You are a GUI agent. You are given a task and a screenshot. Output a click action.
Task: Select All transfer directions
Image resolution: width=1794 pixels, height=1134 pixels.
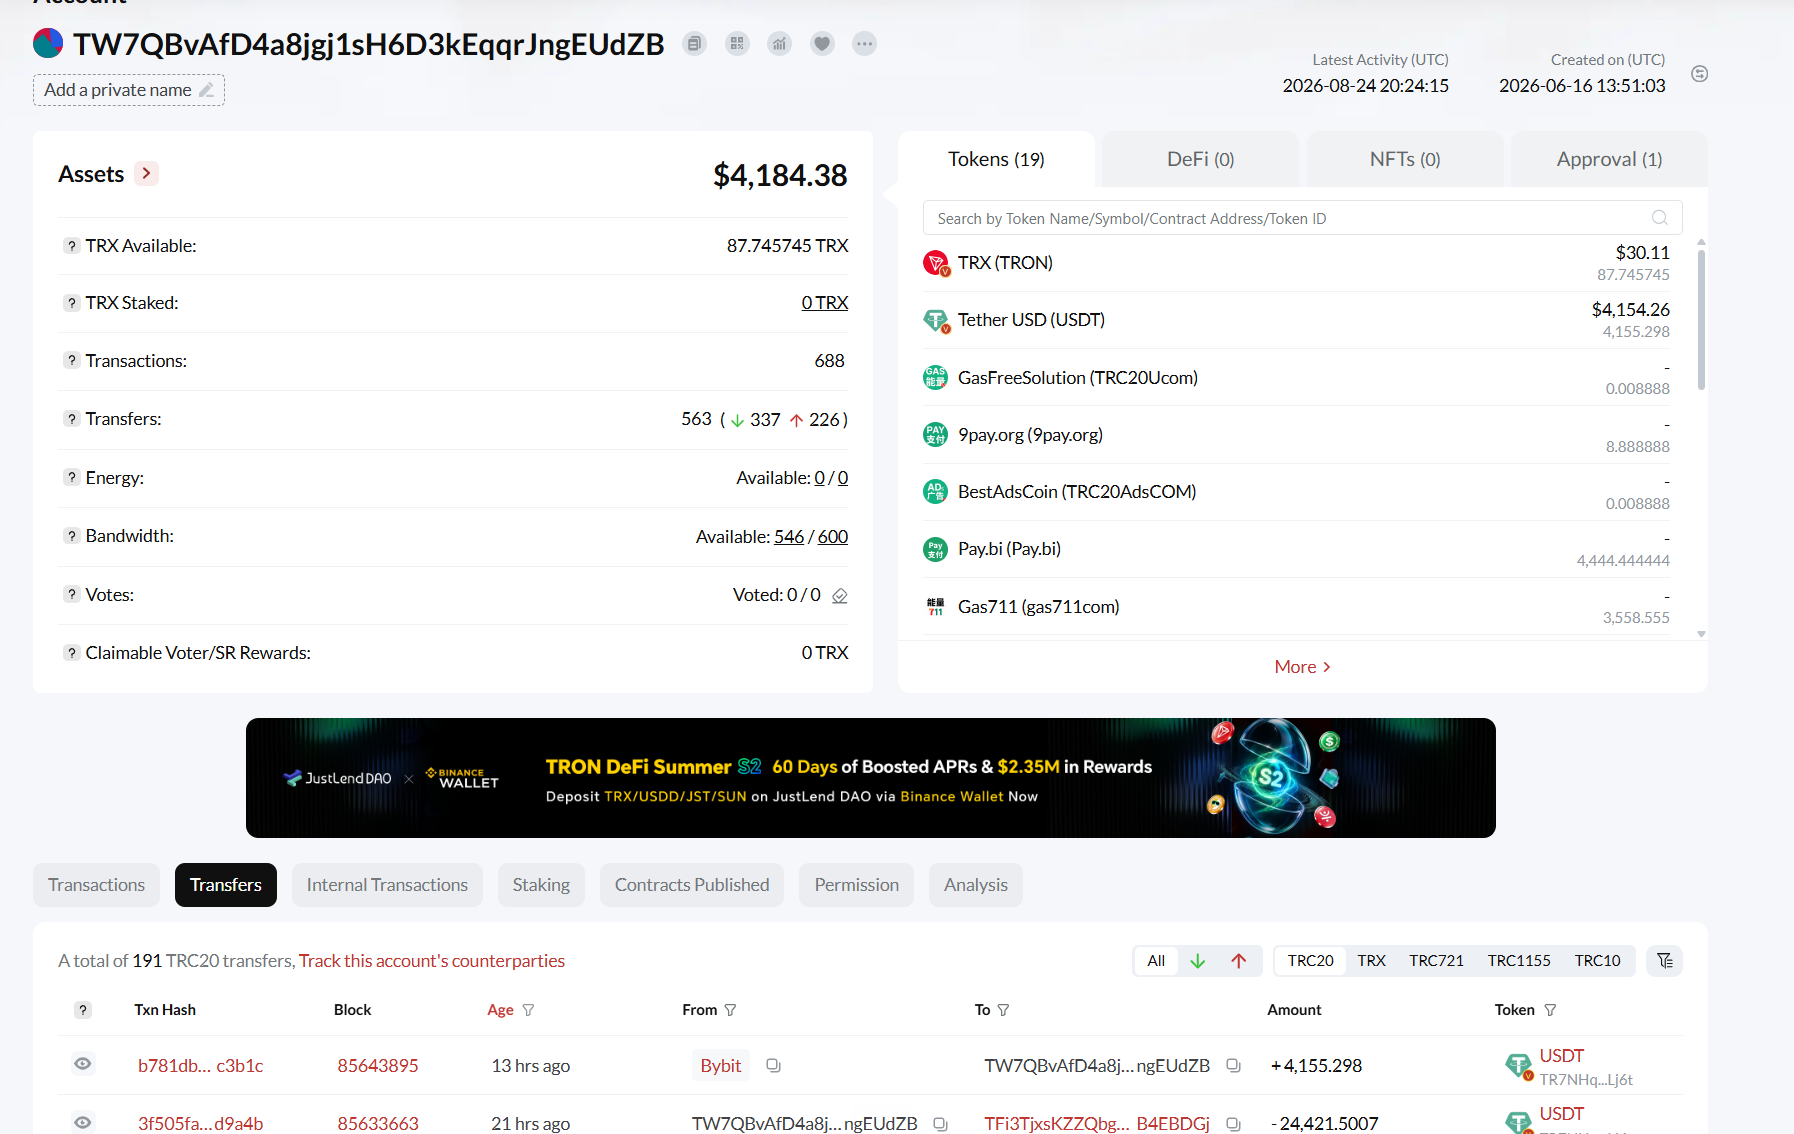(x=1156, y=961)
